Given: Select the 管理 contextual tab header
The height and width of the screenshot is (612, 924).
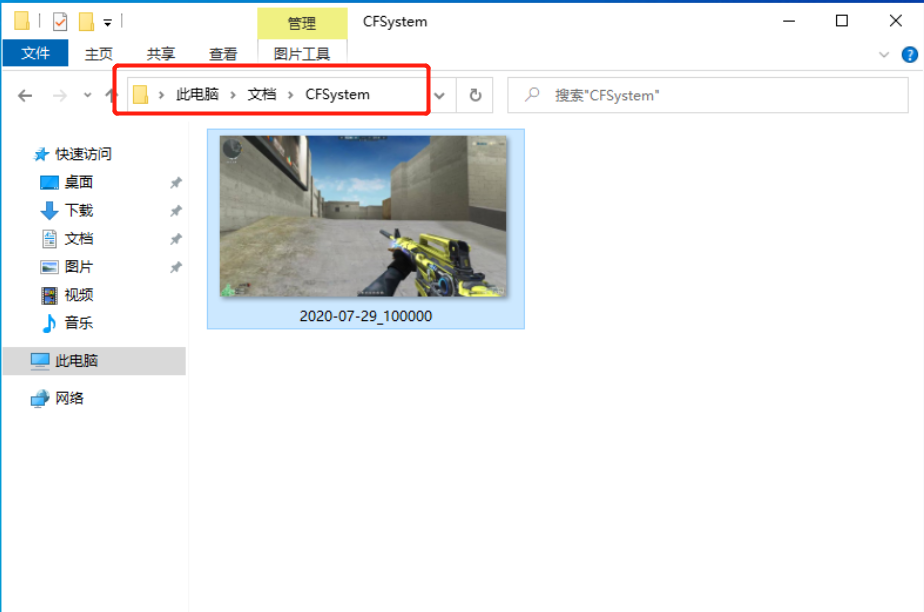Looking at the screenshot, I should tap(302, 23).
